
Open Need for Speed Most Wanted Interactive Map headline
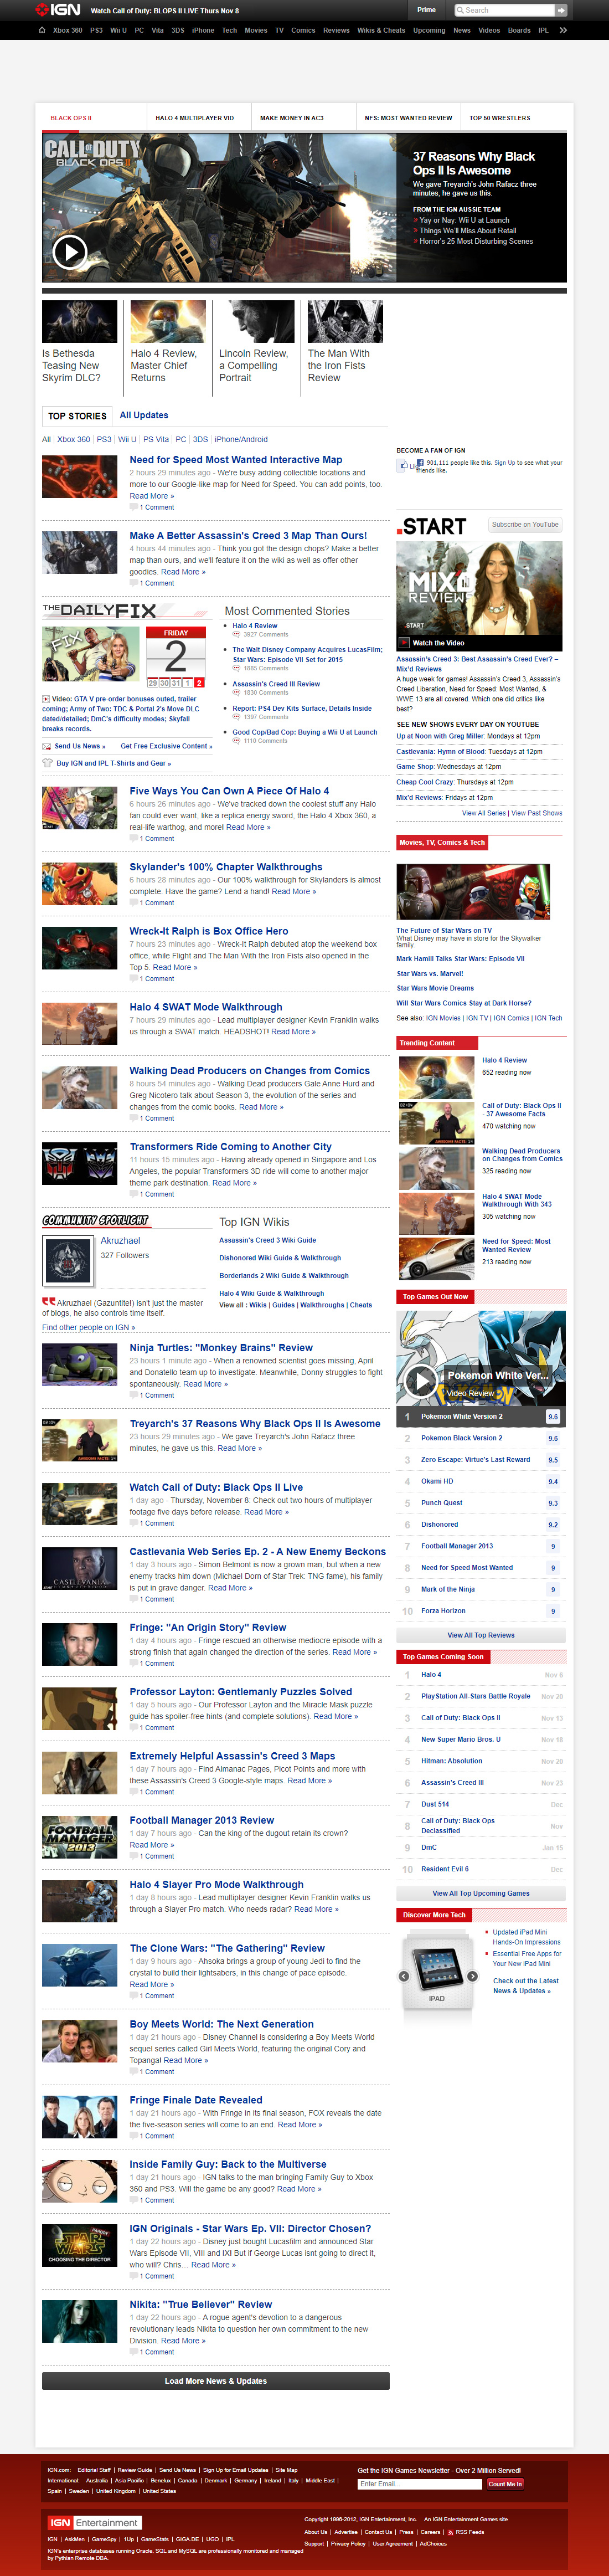[x=236, y=460]
